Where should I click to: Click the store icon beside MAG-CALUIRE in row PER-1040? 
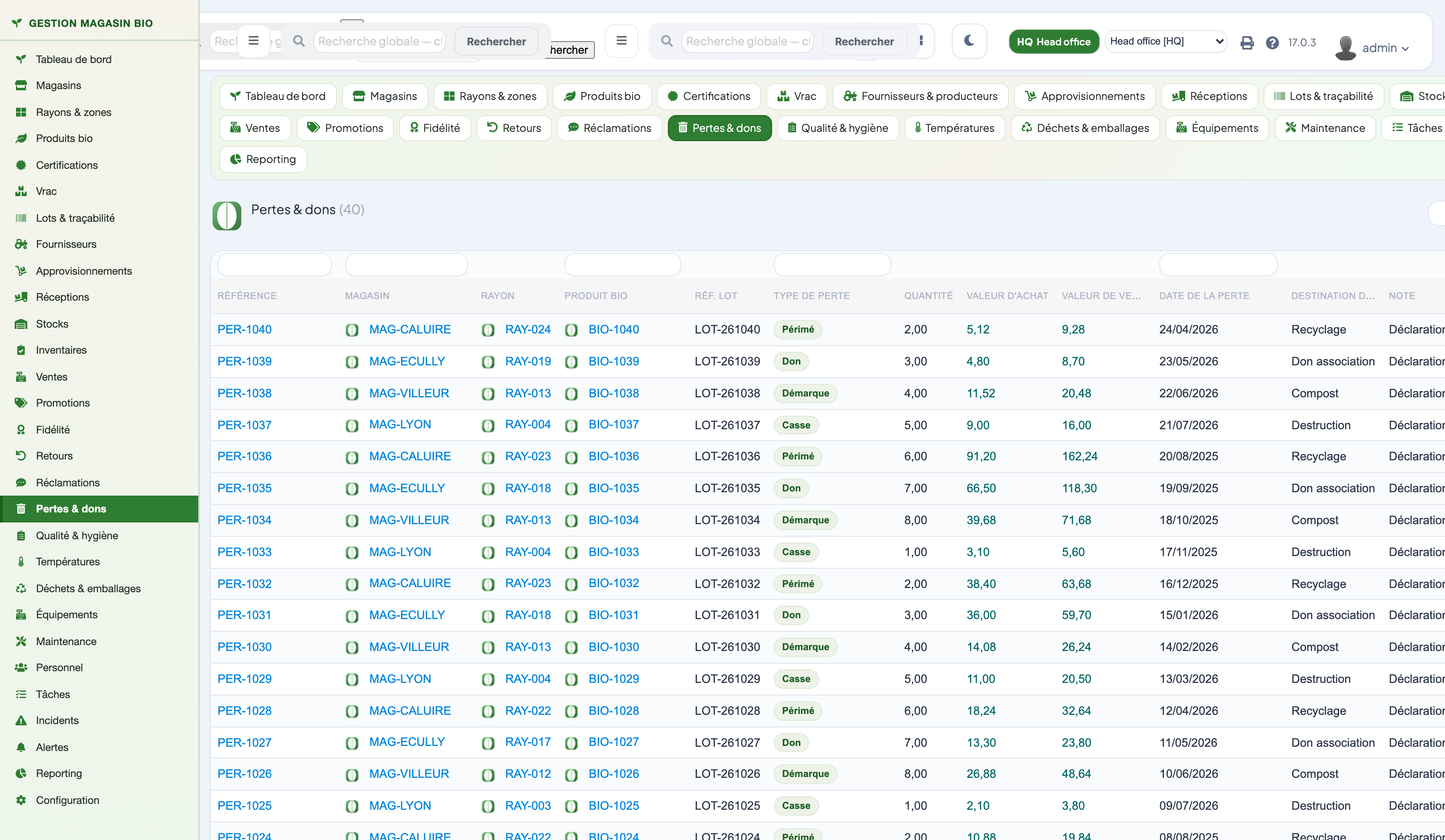point(352,330)
